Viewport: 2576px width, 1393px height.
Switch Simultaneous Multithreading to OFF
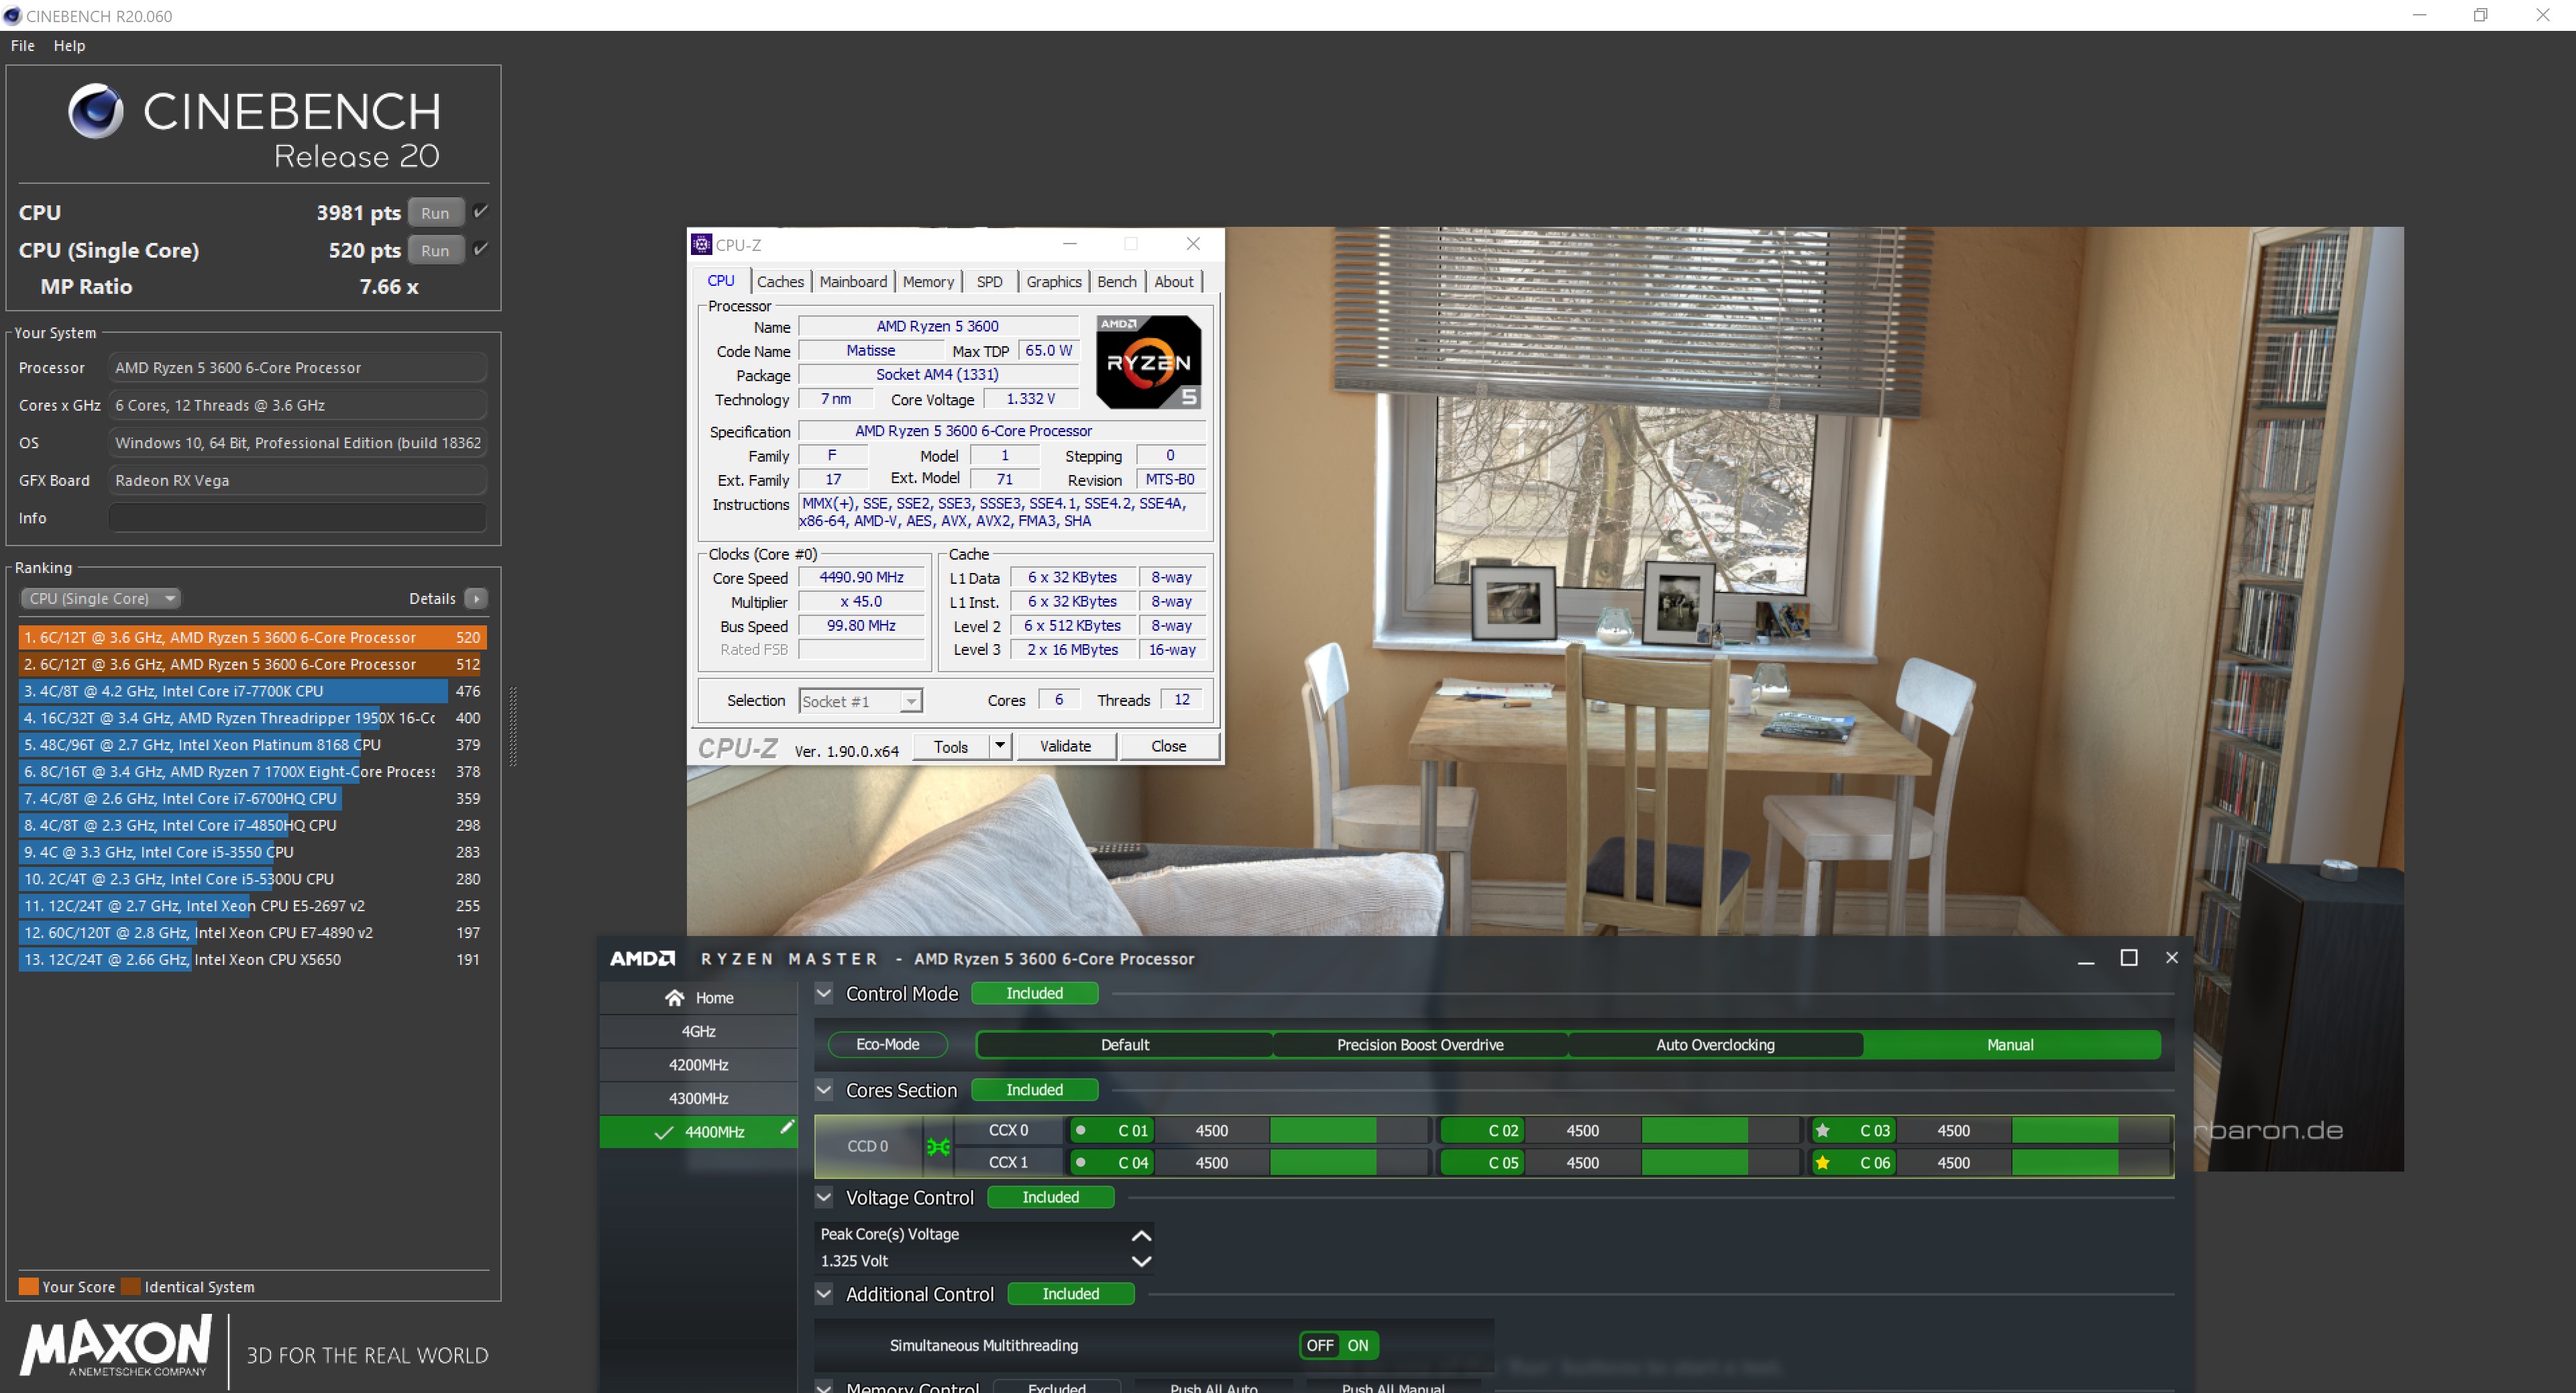coord(1320,1346)
